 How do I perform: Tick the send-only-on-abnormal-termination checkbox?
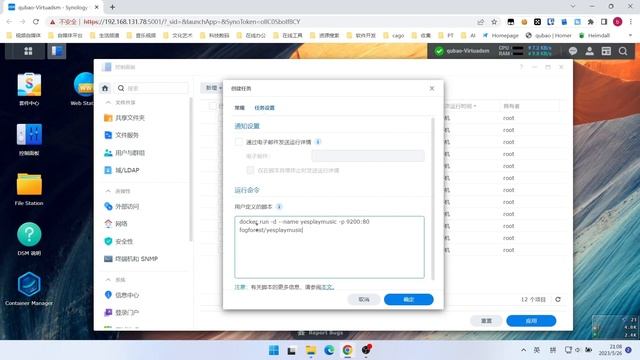250,170
